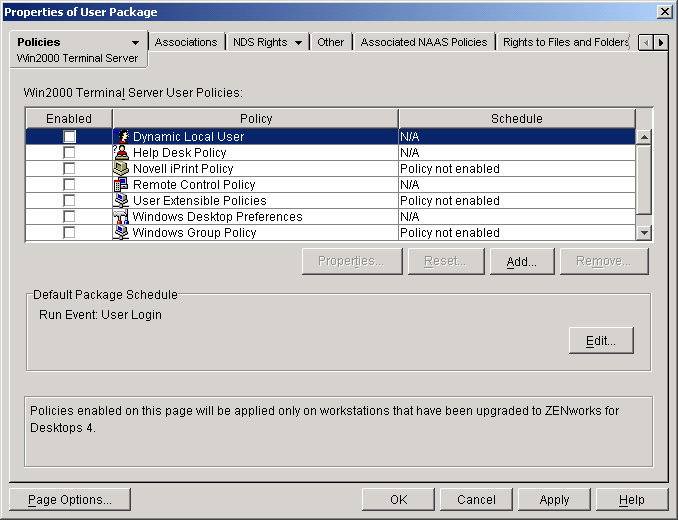Toggle the User Extensible Policies checkbox

(x=69, y=201)
